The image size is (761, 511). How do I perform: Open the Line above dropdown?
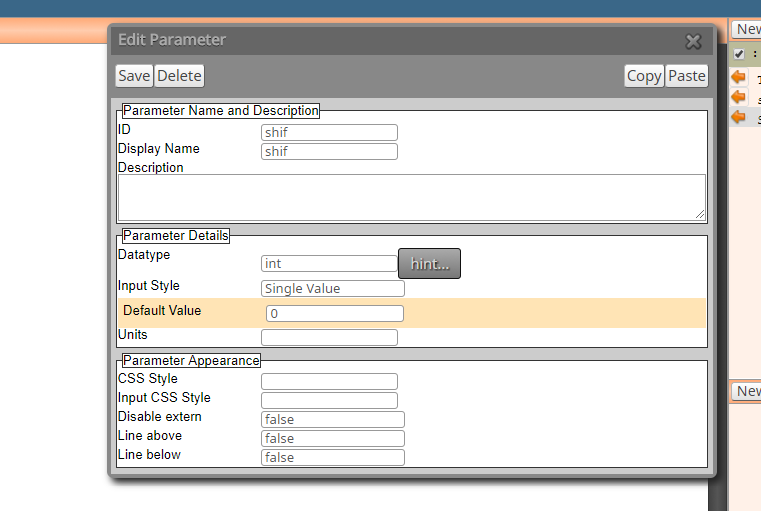pyautogui.click(x=333, y=438)
